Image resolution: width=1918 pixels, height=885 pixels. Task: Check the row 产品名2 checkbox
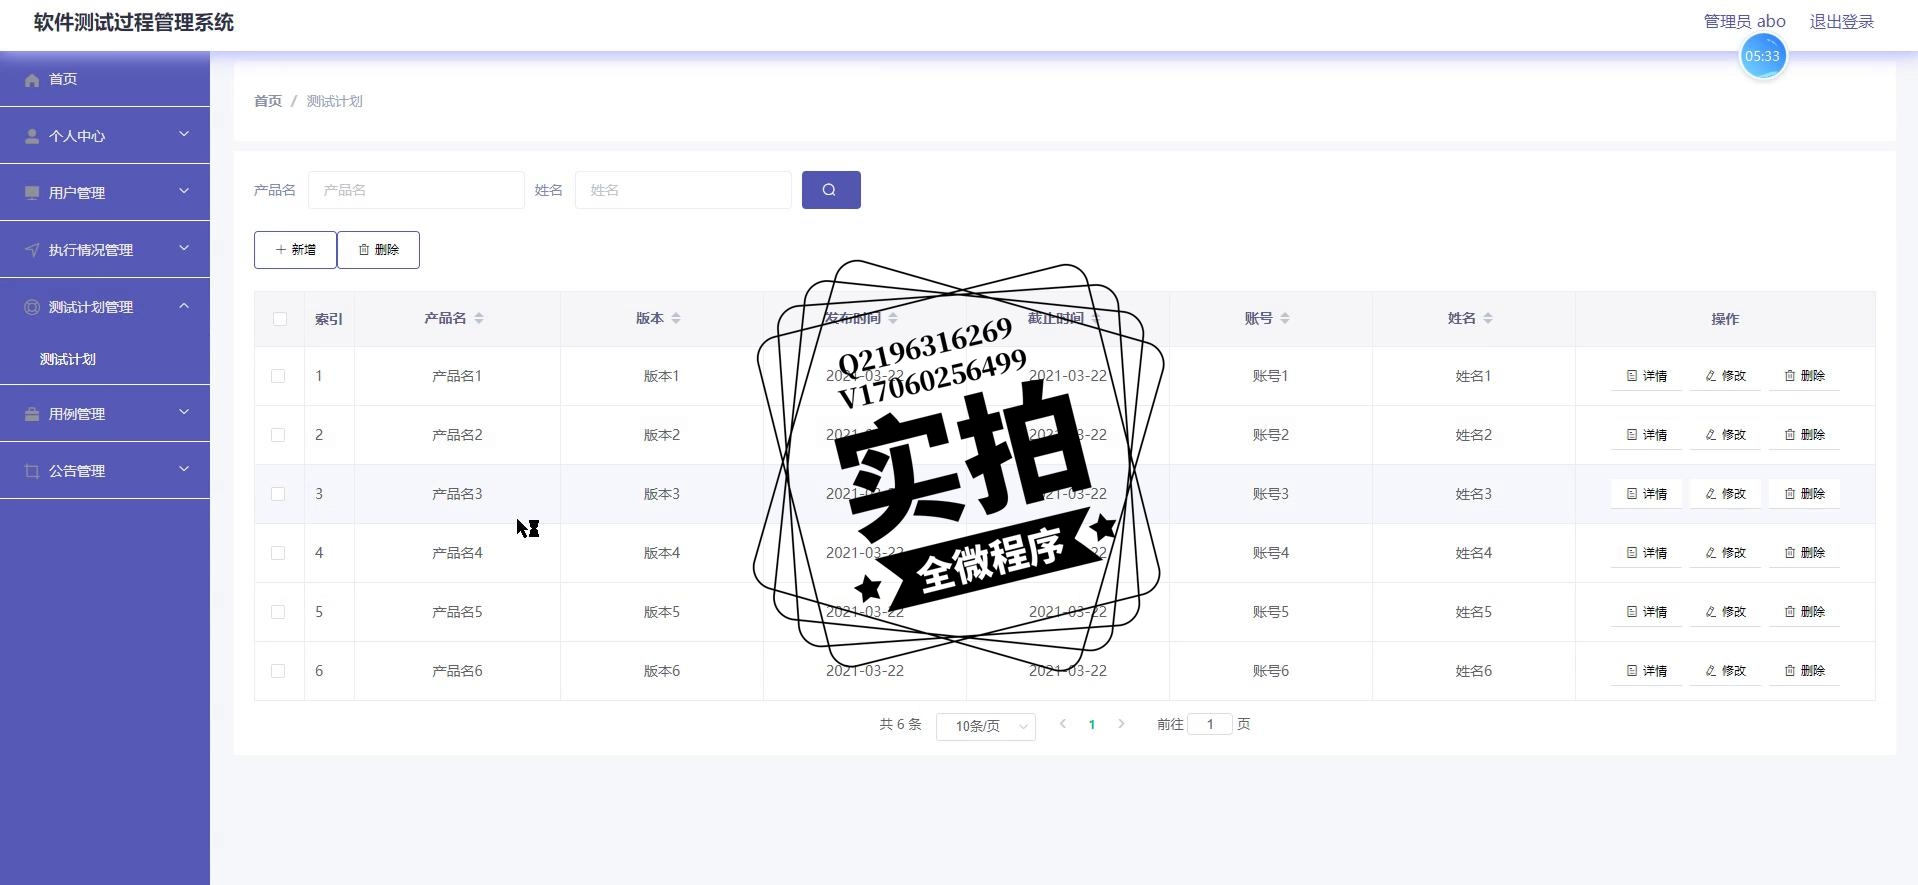coord(278,435)
